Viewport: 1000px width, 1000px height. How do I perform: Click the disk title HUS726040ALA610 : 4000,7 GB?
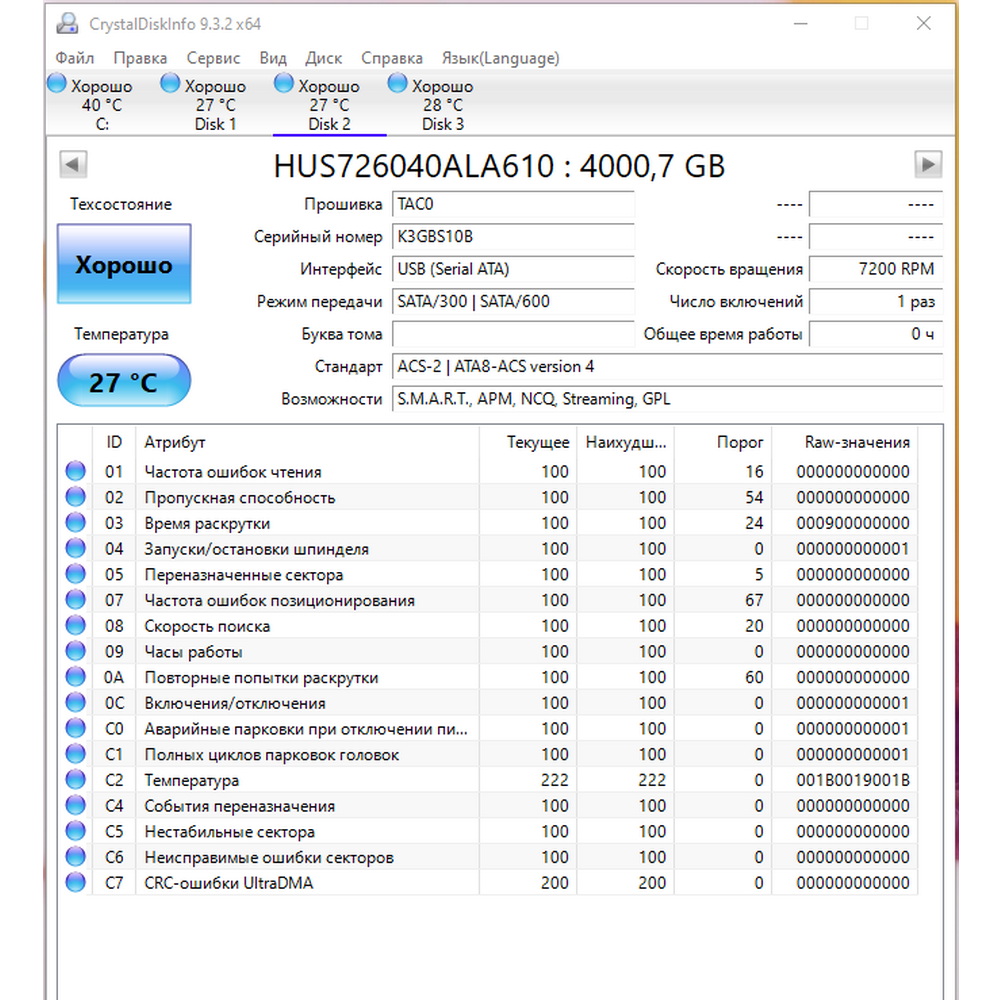click(x=499, y=166)
